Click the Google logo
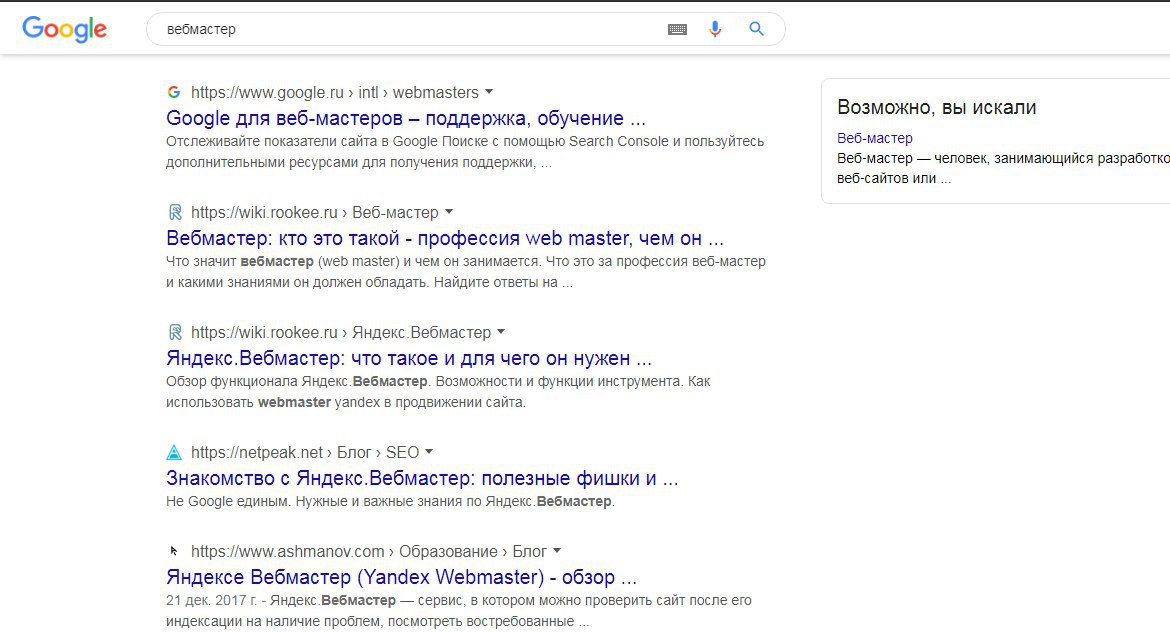Viewport: 1170px width, 632px height. click(x=65, y=29)
